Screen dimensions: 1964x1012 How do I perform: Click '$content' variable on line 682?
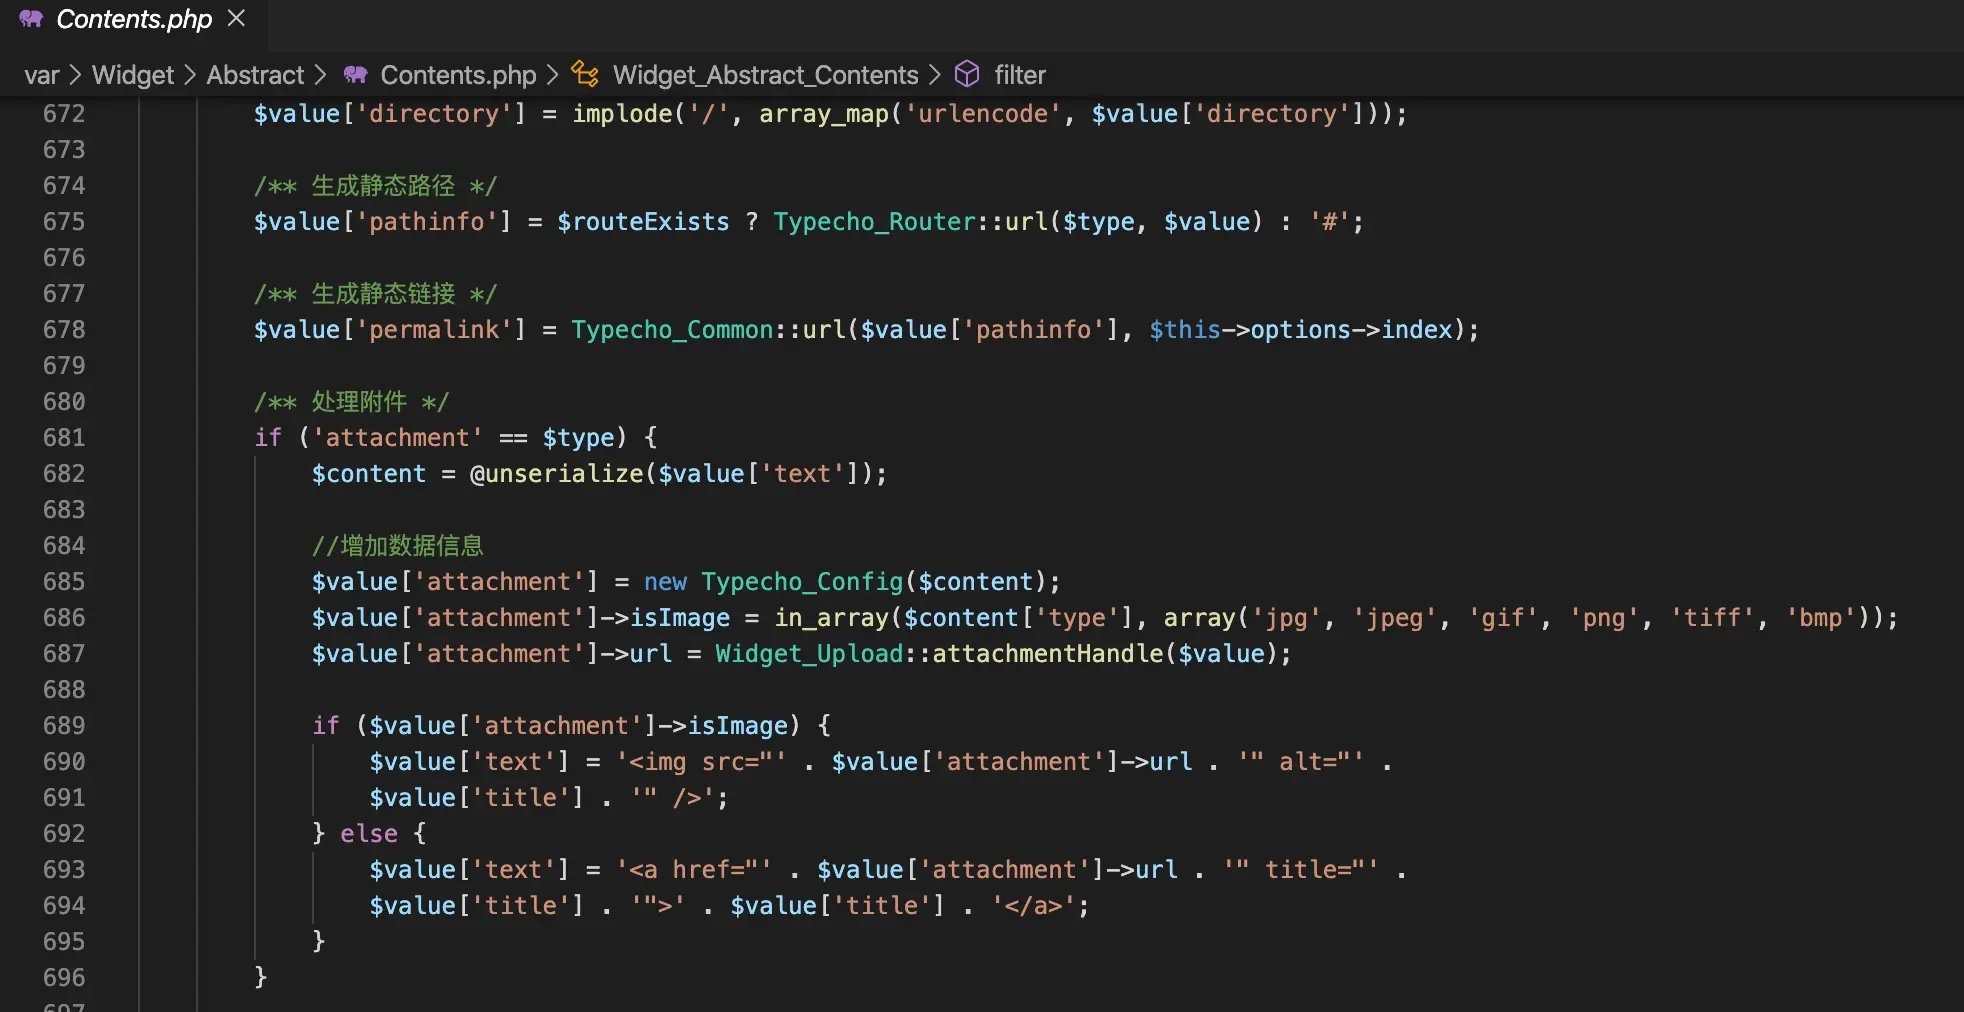click(369, 474)
